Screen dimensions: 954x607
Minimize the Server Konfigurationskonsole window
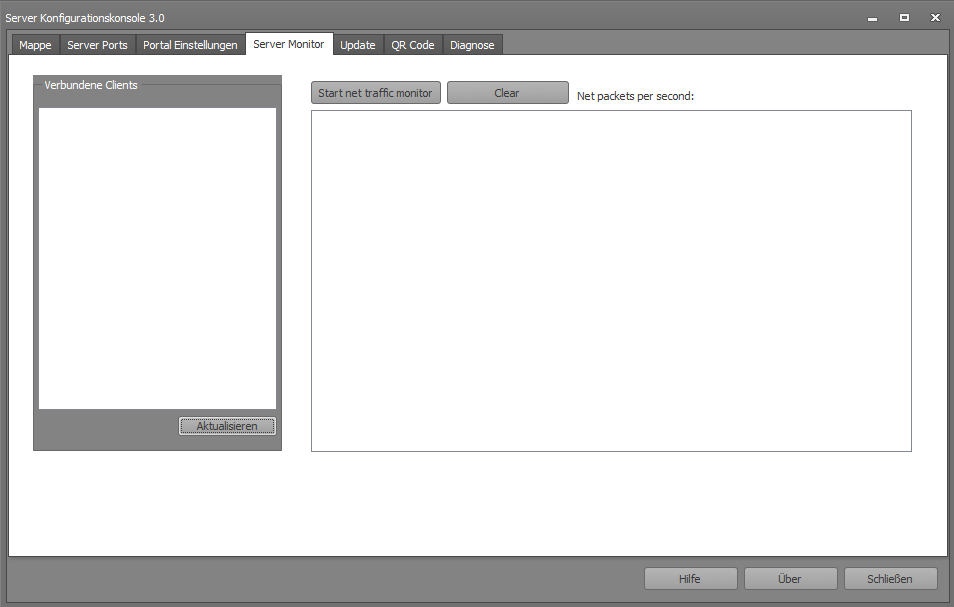[x=872, y=18]
